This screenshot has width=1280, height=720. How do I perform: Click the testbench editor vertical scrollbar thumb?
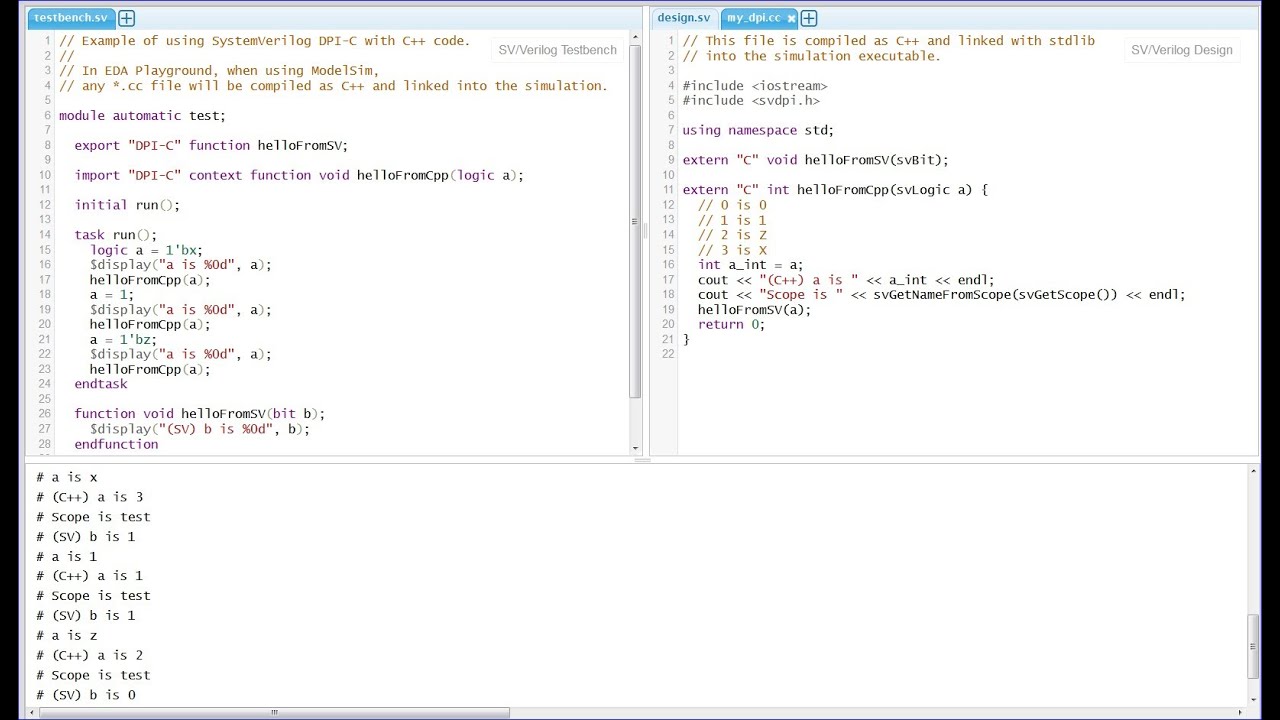point(636,222)
